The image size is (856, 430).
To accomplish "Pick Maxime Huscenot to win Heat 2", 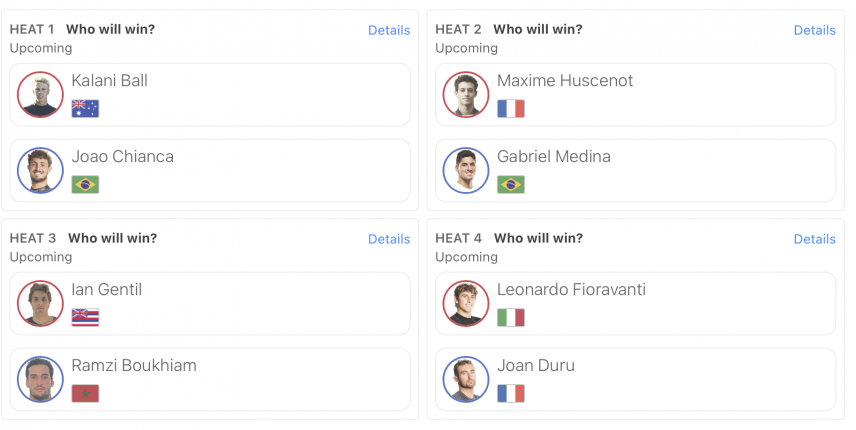I will 635,94.
